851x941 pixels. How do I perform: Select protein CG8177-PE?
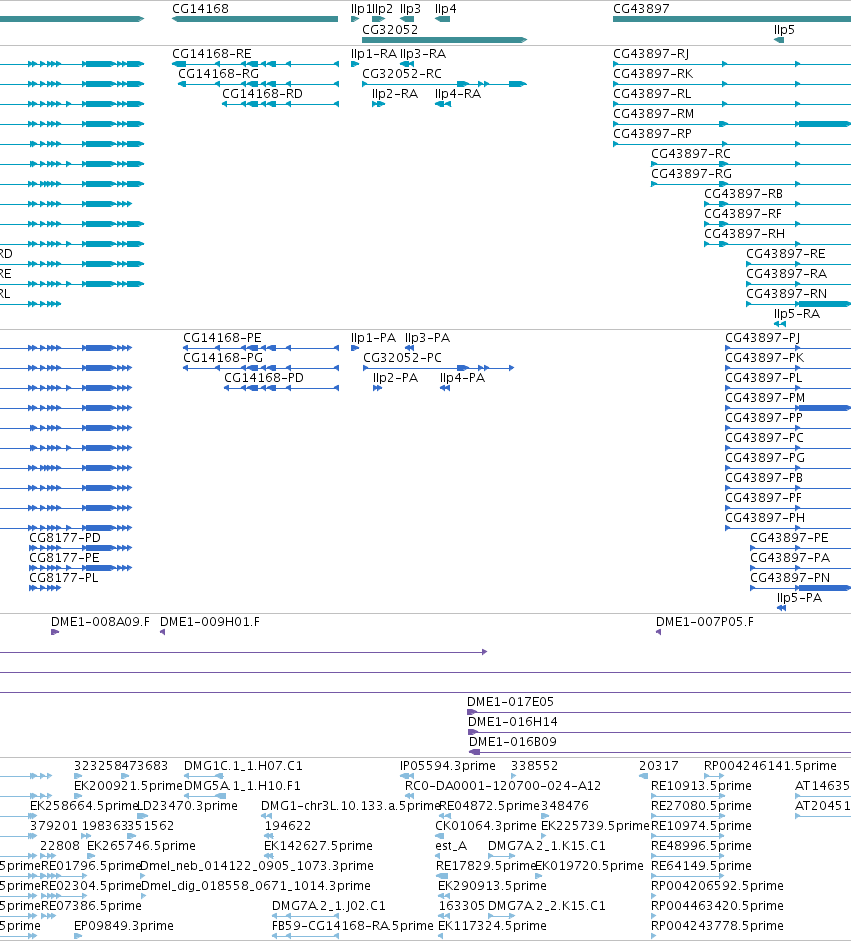point(64,558)
